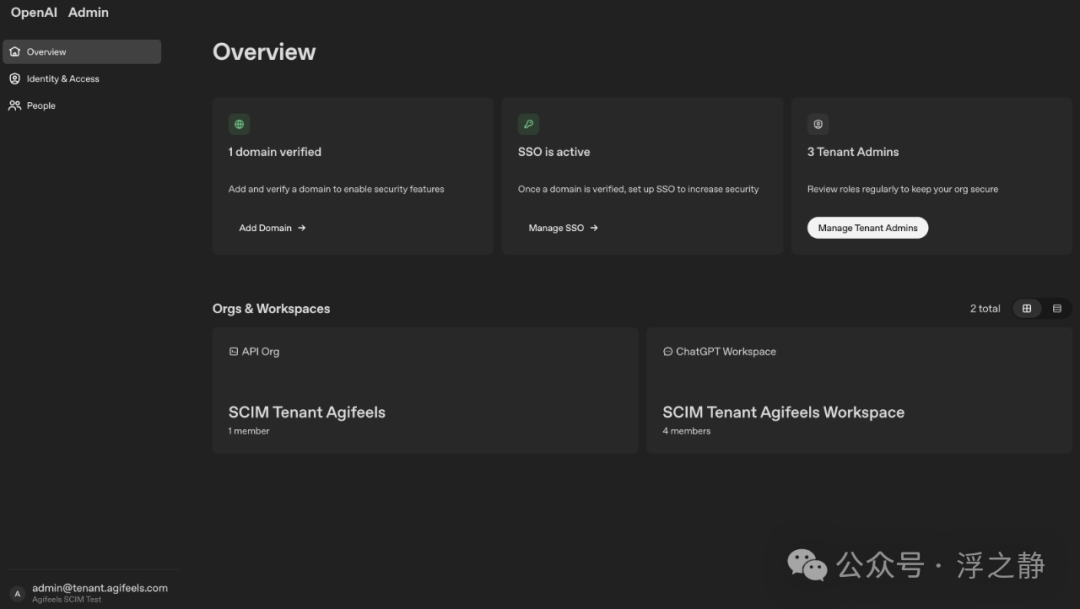Click the API Org terminal icon
This screenshot has width=1080, height=609.
pos(233,351)
